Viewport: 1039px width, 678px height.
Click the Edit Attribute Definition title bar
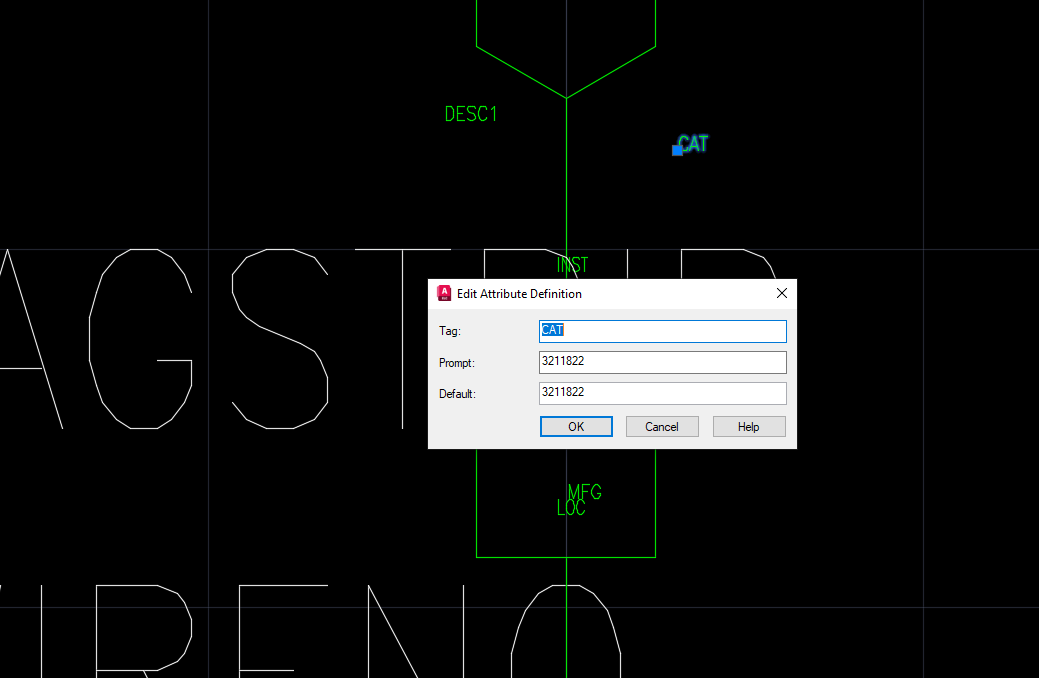point(600,293)
